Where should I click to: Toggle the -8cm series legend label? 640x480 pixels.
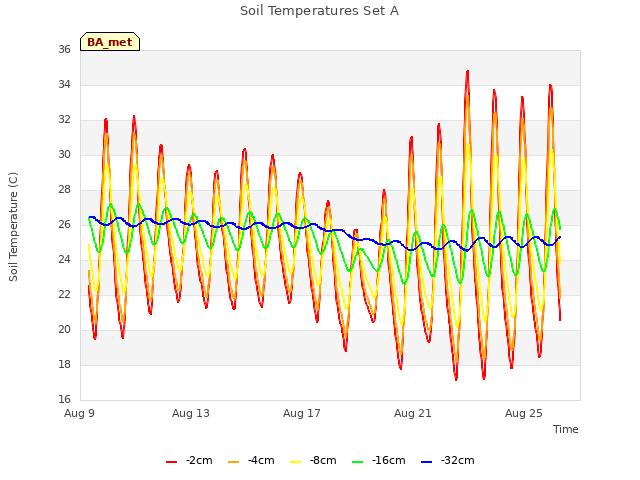click(323, 460)
